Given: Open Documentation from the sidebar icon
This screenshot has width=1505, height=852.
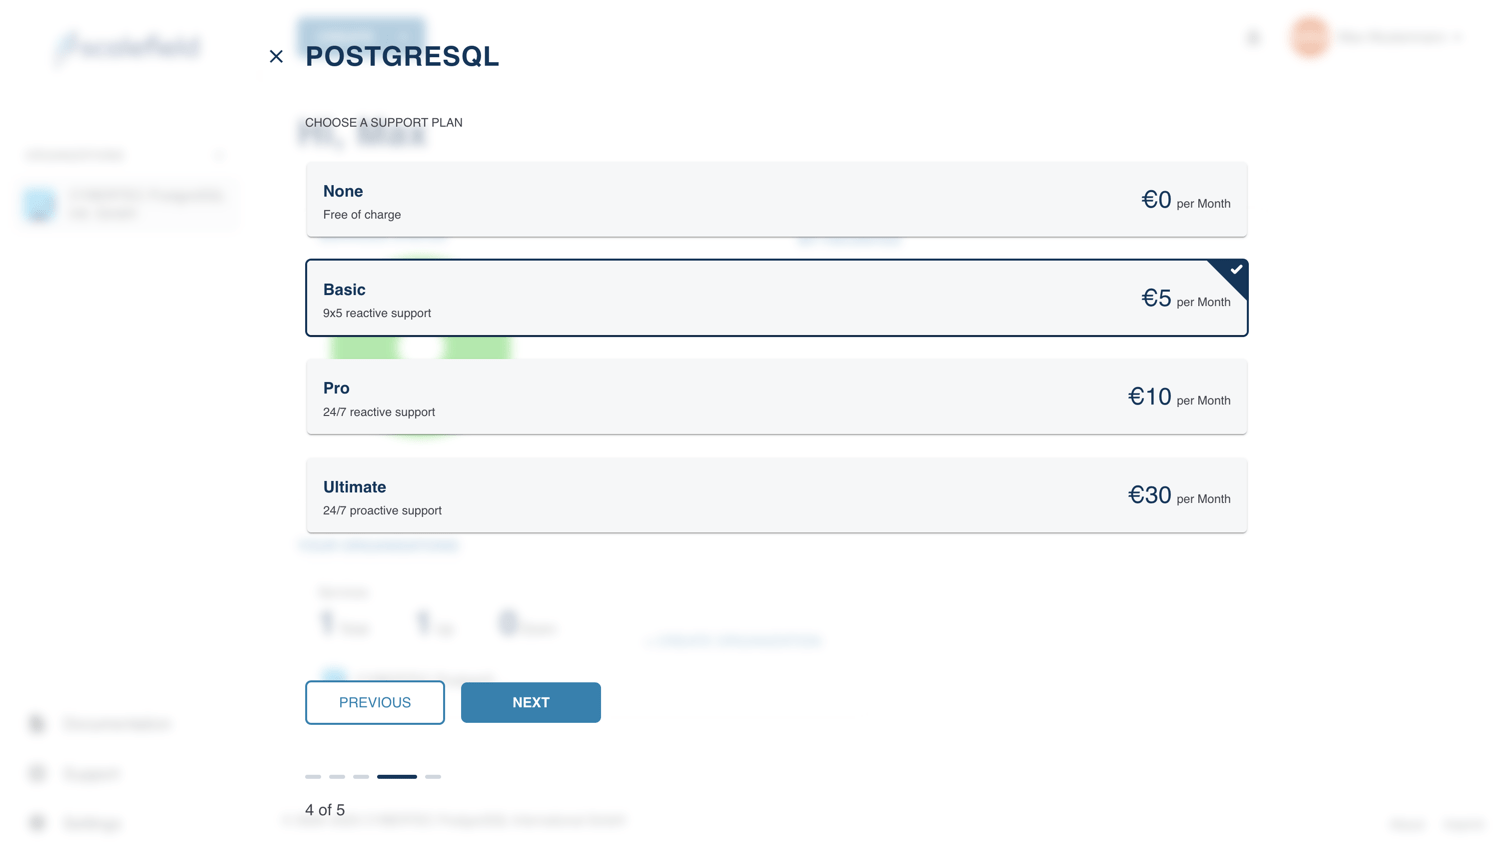Looking at the screenshot, I should [37, 724].
